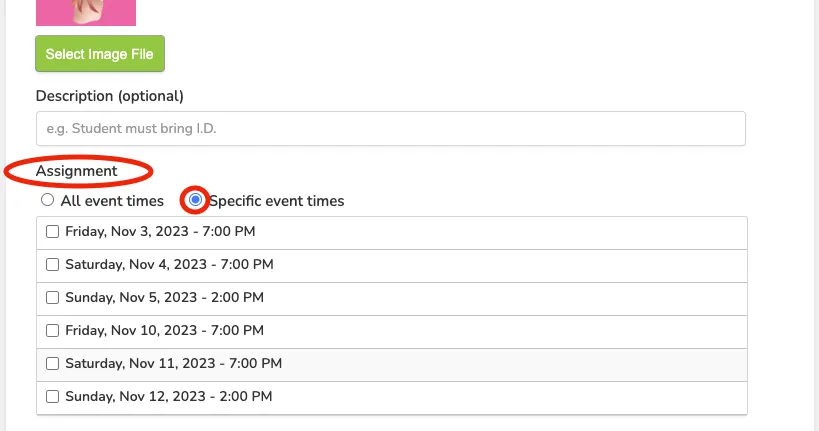Click the Select Image File button
The image size is (819, 431).
click(x=100, y=54)
